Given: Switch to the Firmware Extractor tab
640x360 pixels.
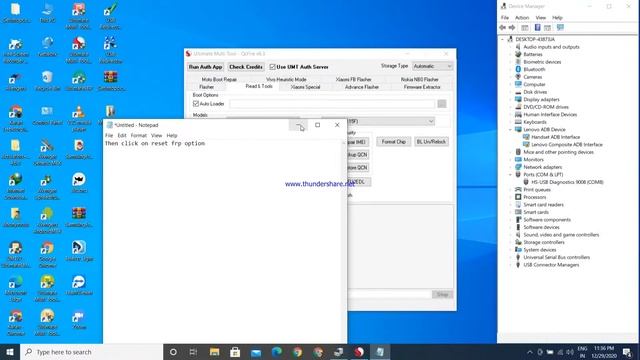Looking at the screenshot, I should coord(422,87).
